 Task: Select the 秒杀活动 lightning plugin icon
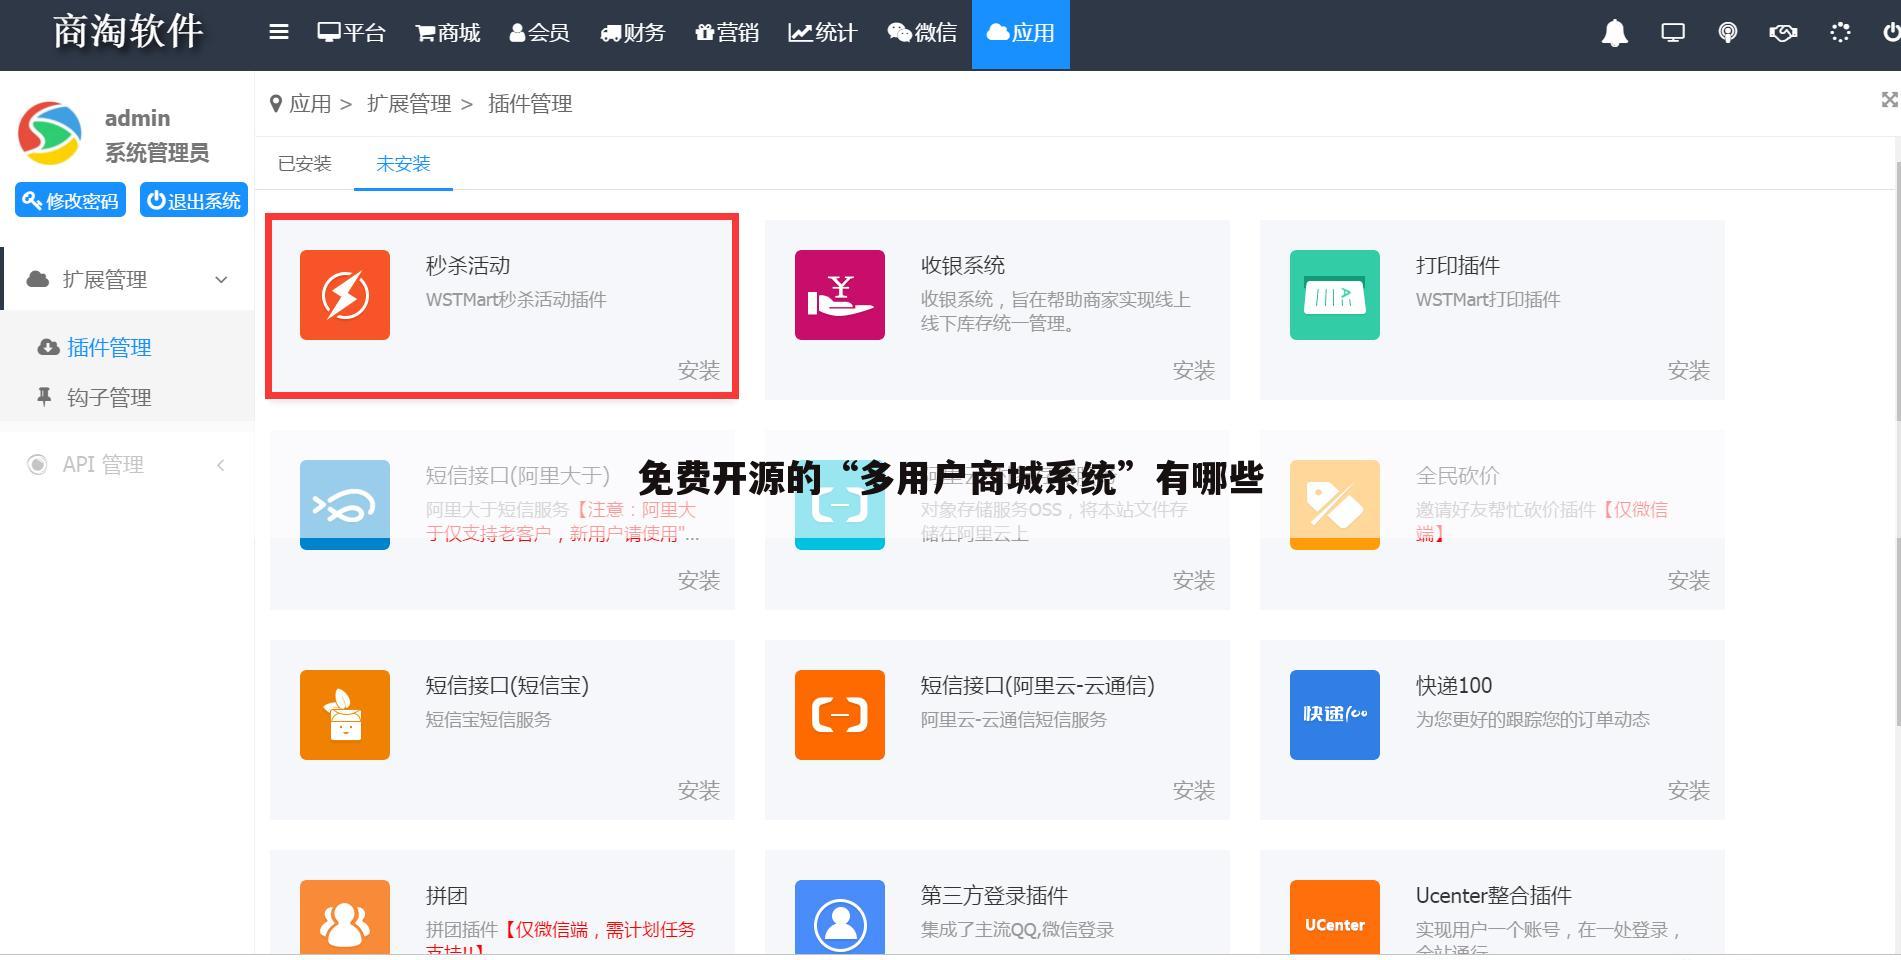click(x=344, y=295)
